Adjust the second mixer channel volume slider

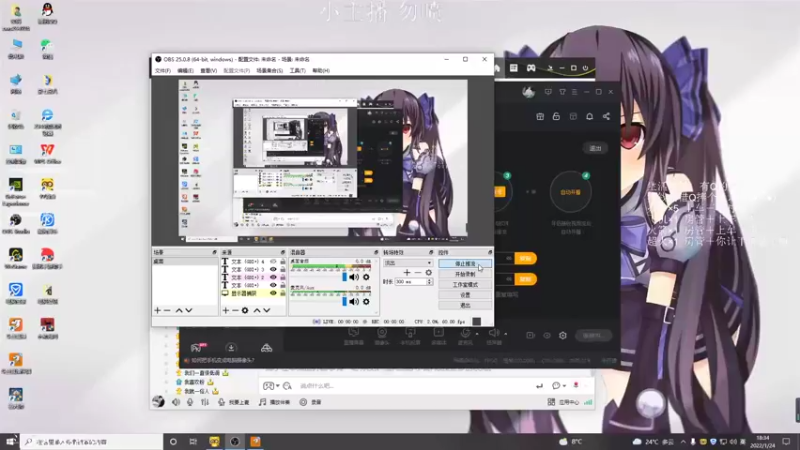click(x=344, y=302)
